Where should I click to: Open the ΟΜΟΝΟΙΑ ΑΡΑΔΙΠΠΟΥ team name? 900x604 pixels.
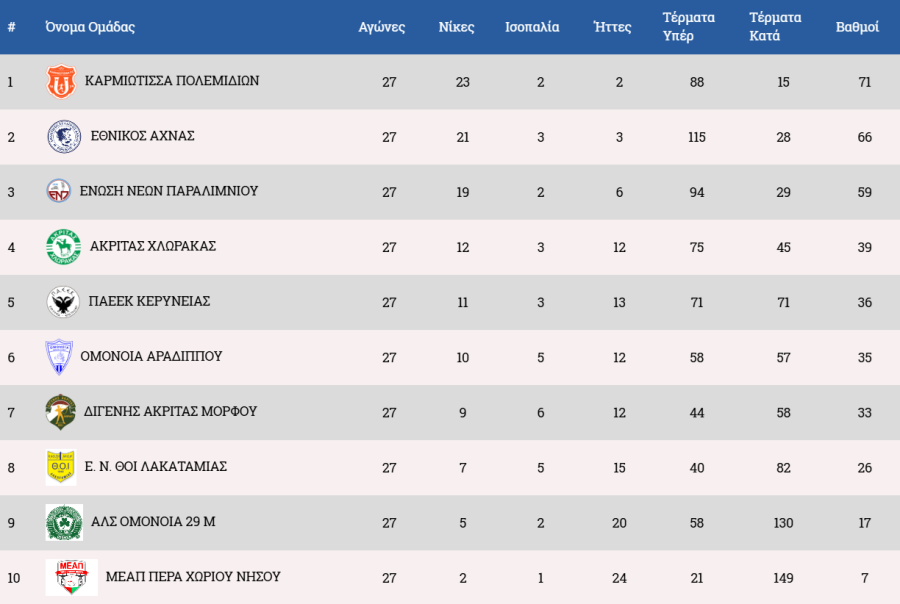[x=151, y=357]
